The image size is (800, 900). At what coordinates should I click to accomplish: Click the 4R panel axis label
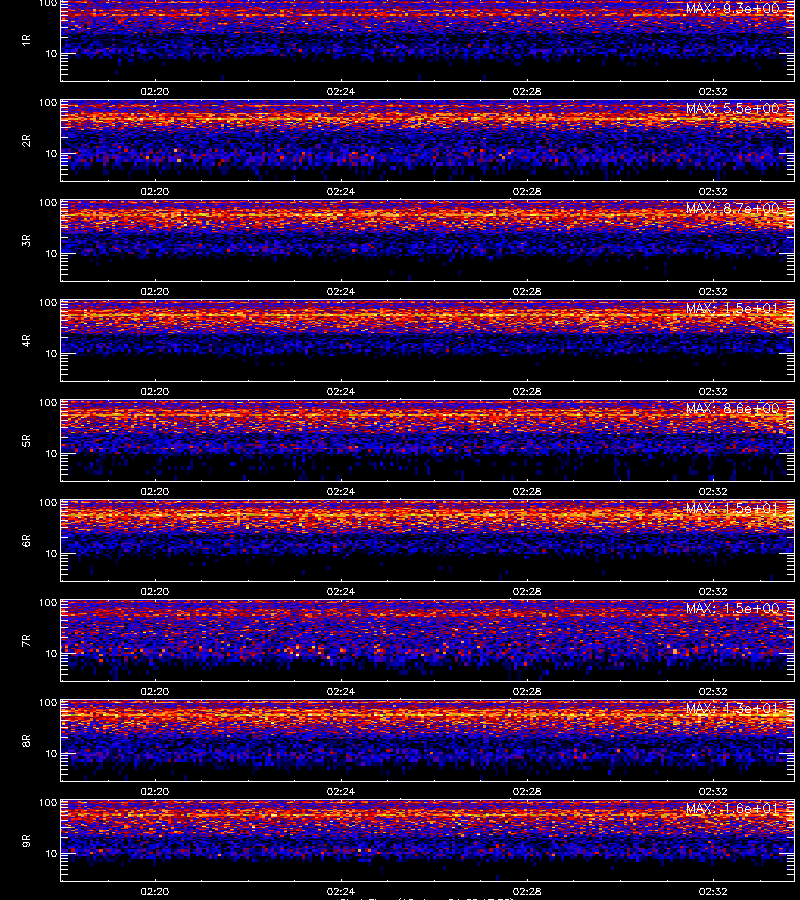[26, 340]
